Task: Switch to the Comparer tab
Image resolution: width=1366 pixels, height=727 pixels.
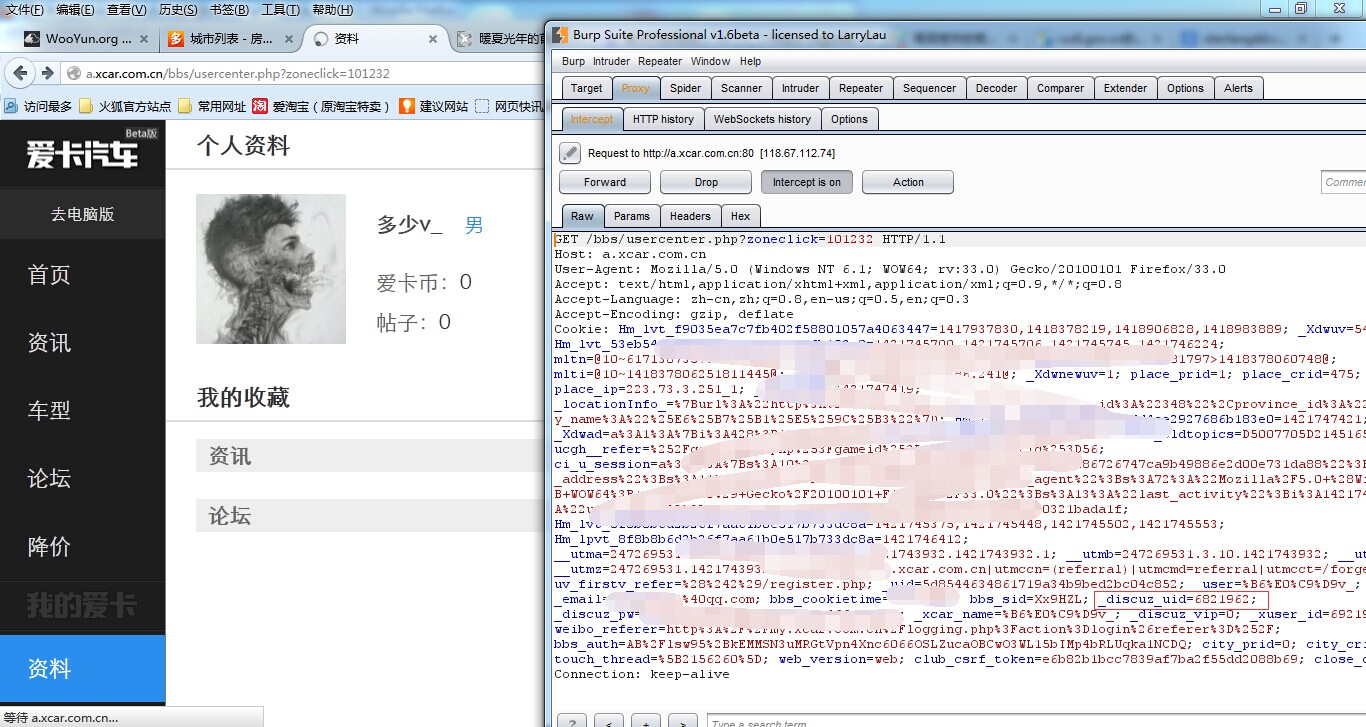Action: pos(1060,88)
